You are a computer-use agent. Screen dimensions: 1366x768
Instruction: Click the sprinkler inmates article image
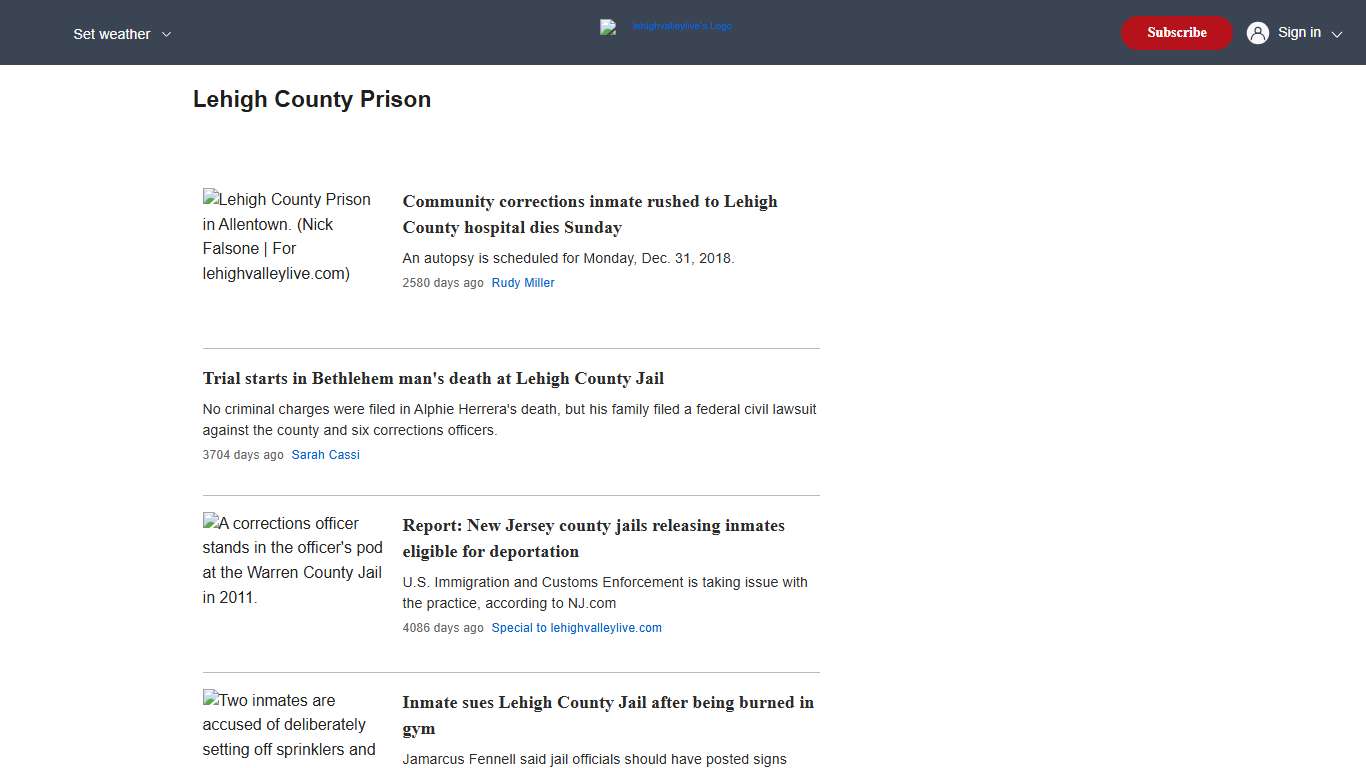[289, 725]
